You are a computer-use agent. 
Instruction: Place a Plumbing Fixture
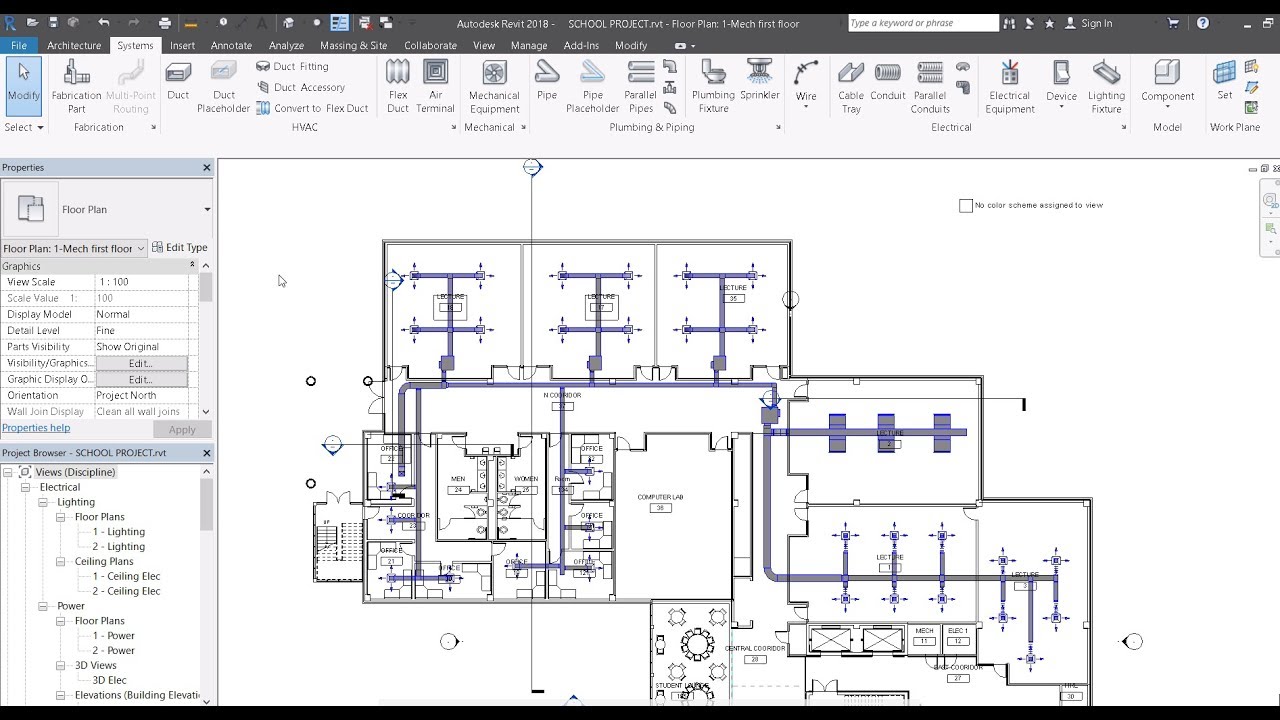click(x=714, y=87)
